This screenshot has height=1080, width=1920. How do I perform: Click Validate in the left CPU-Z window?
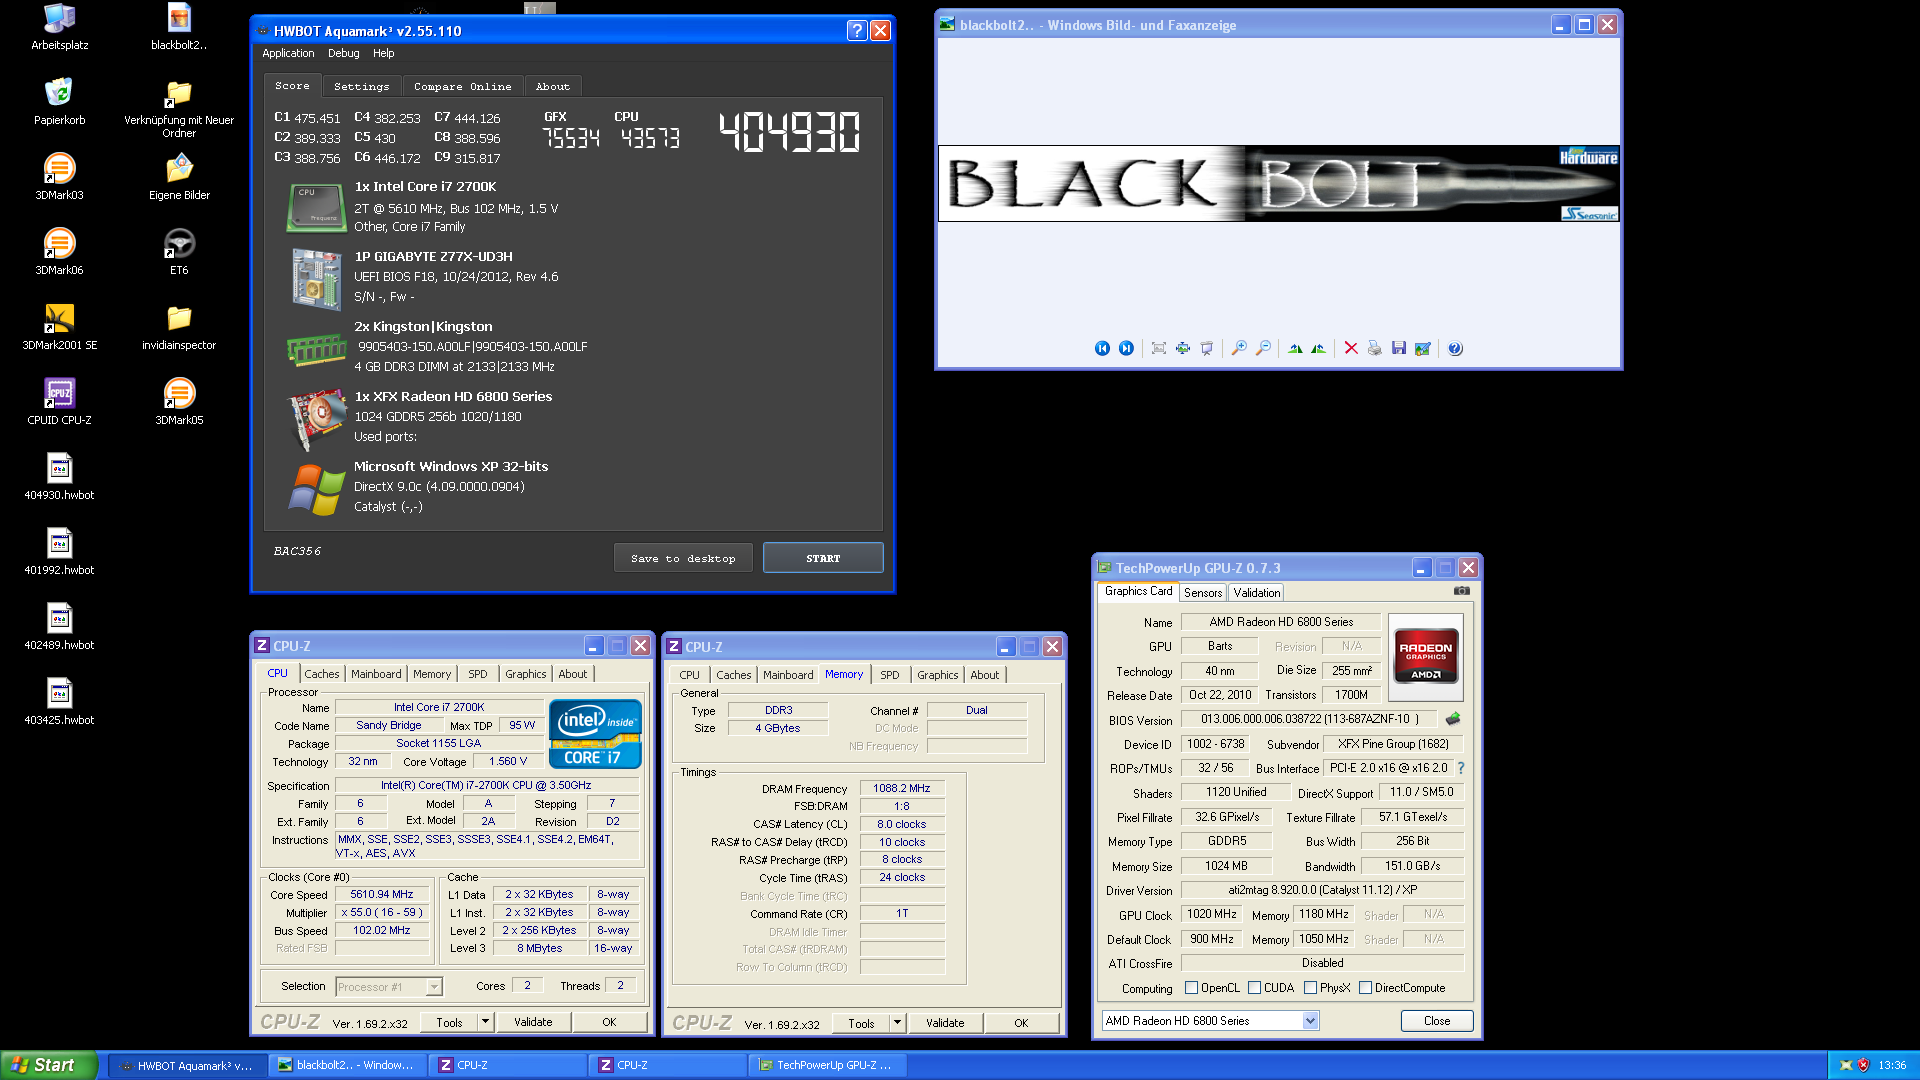[533, 1022]
